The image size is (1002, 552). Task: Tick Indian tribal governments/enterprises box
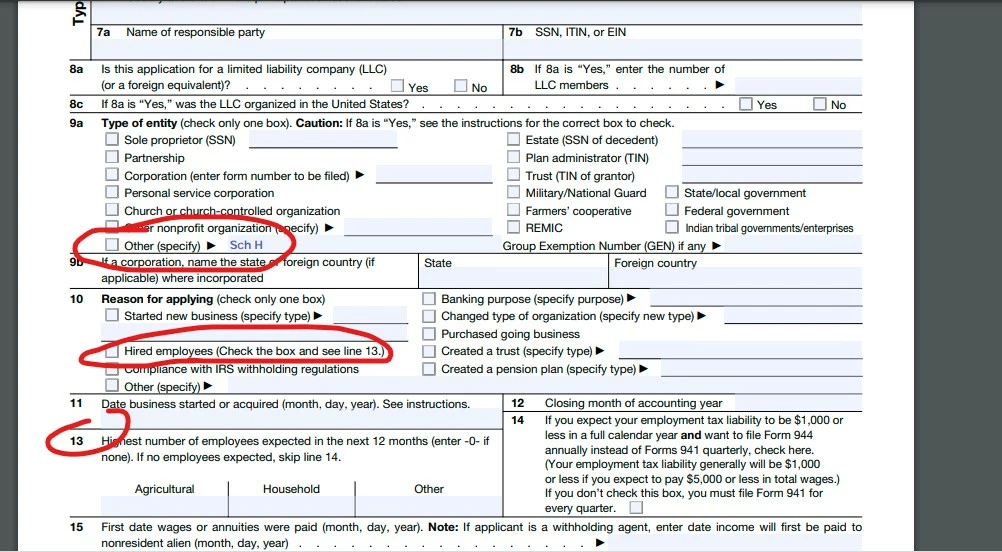(672, 227)
